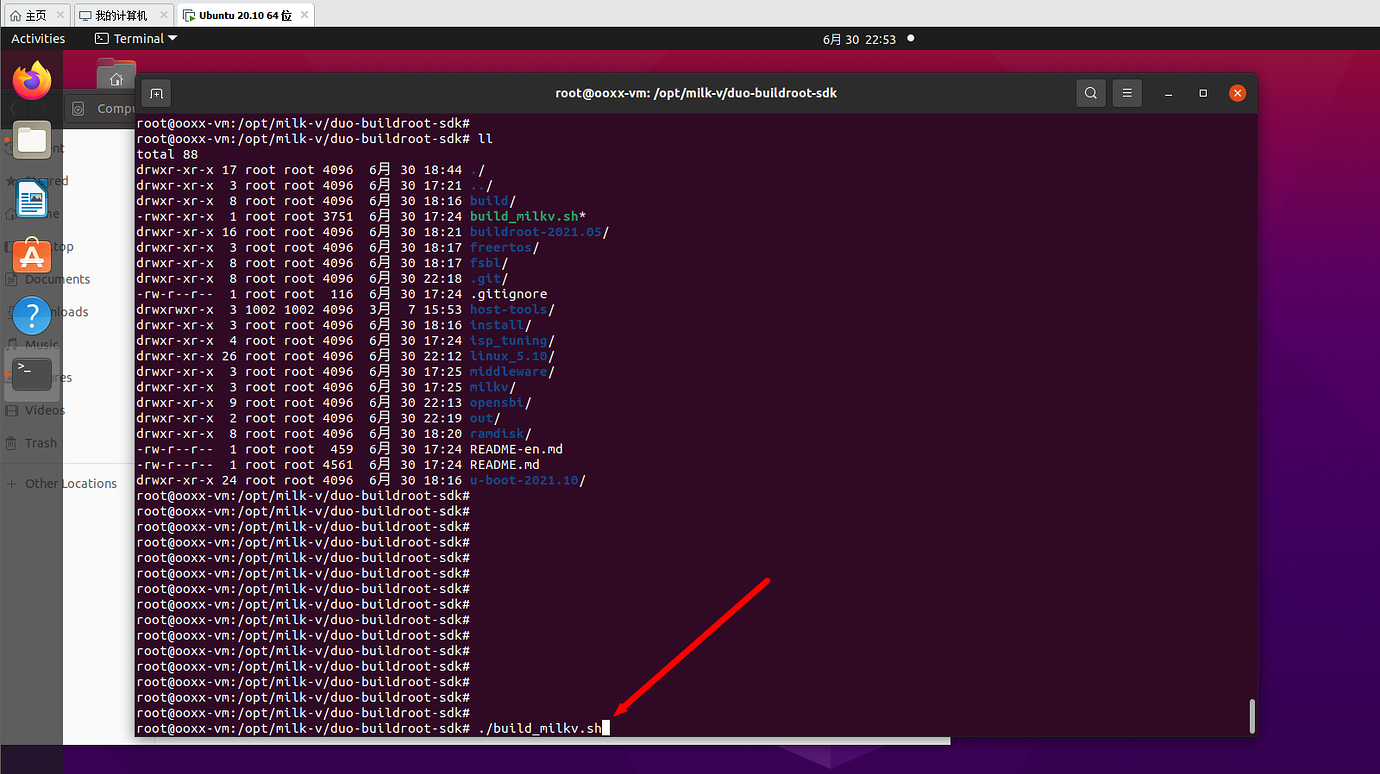The width and height of the screenshot is (1380, 774).
Task: Launch Ubuntu Software from the dock
Action: coord(31,256)
